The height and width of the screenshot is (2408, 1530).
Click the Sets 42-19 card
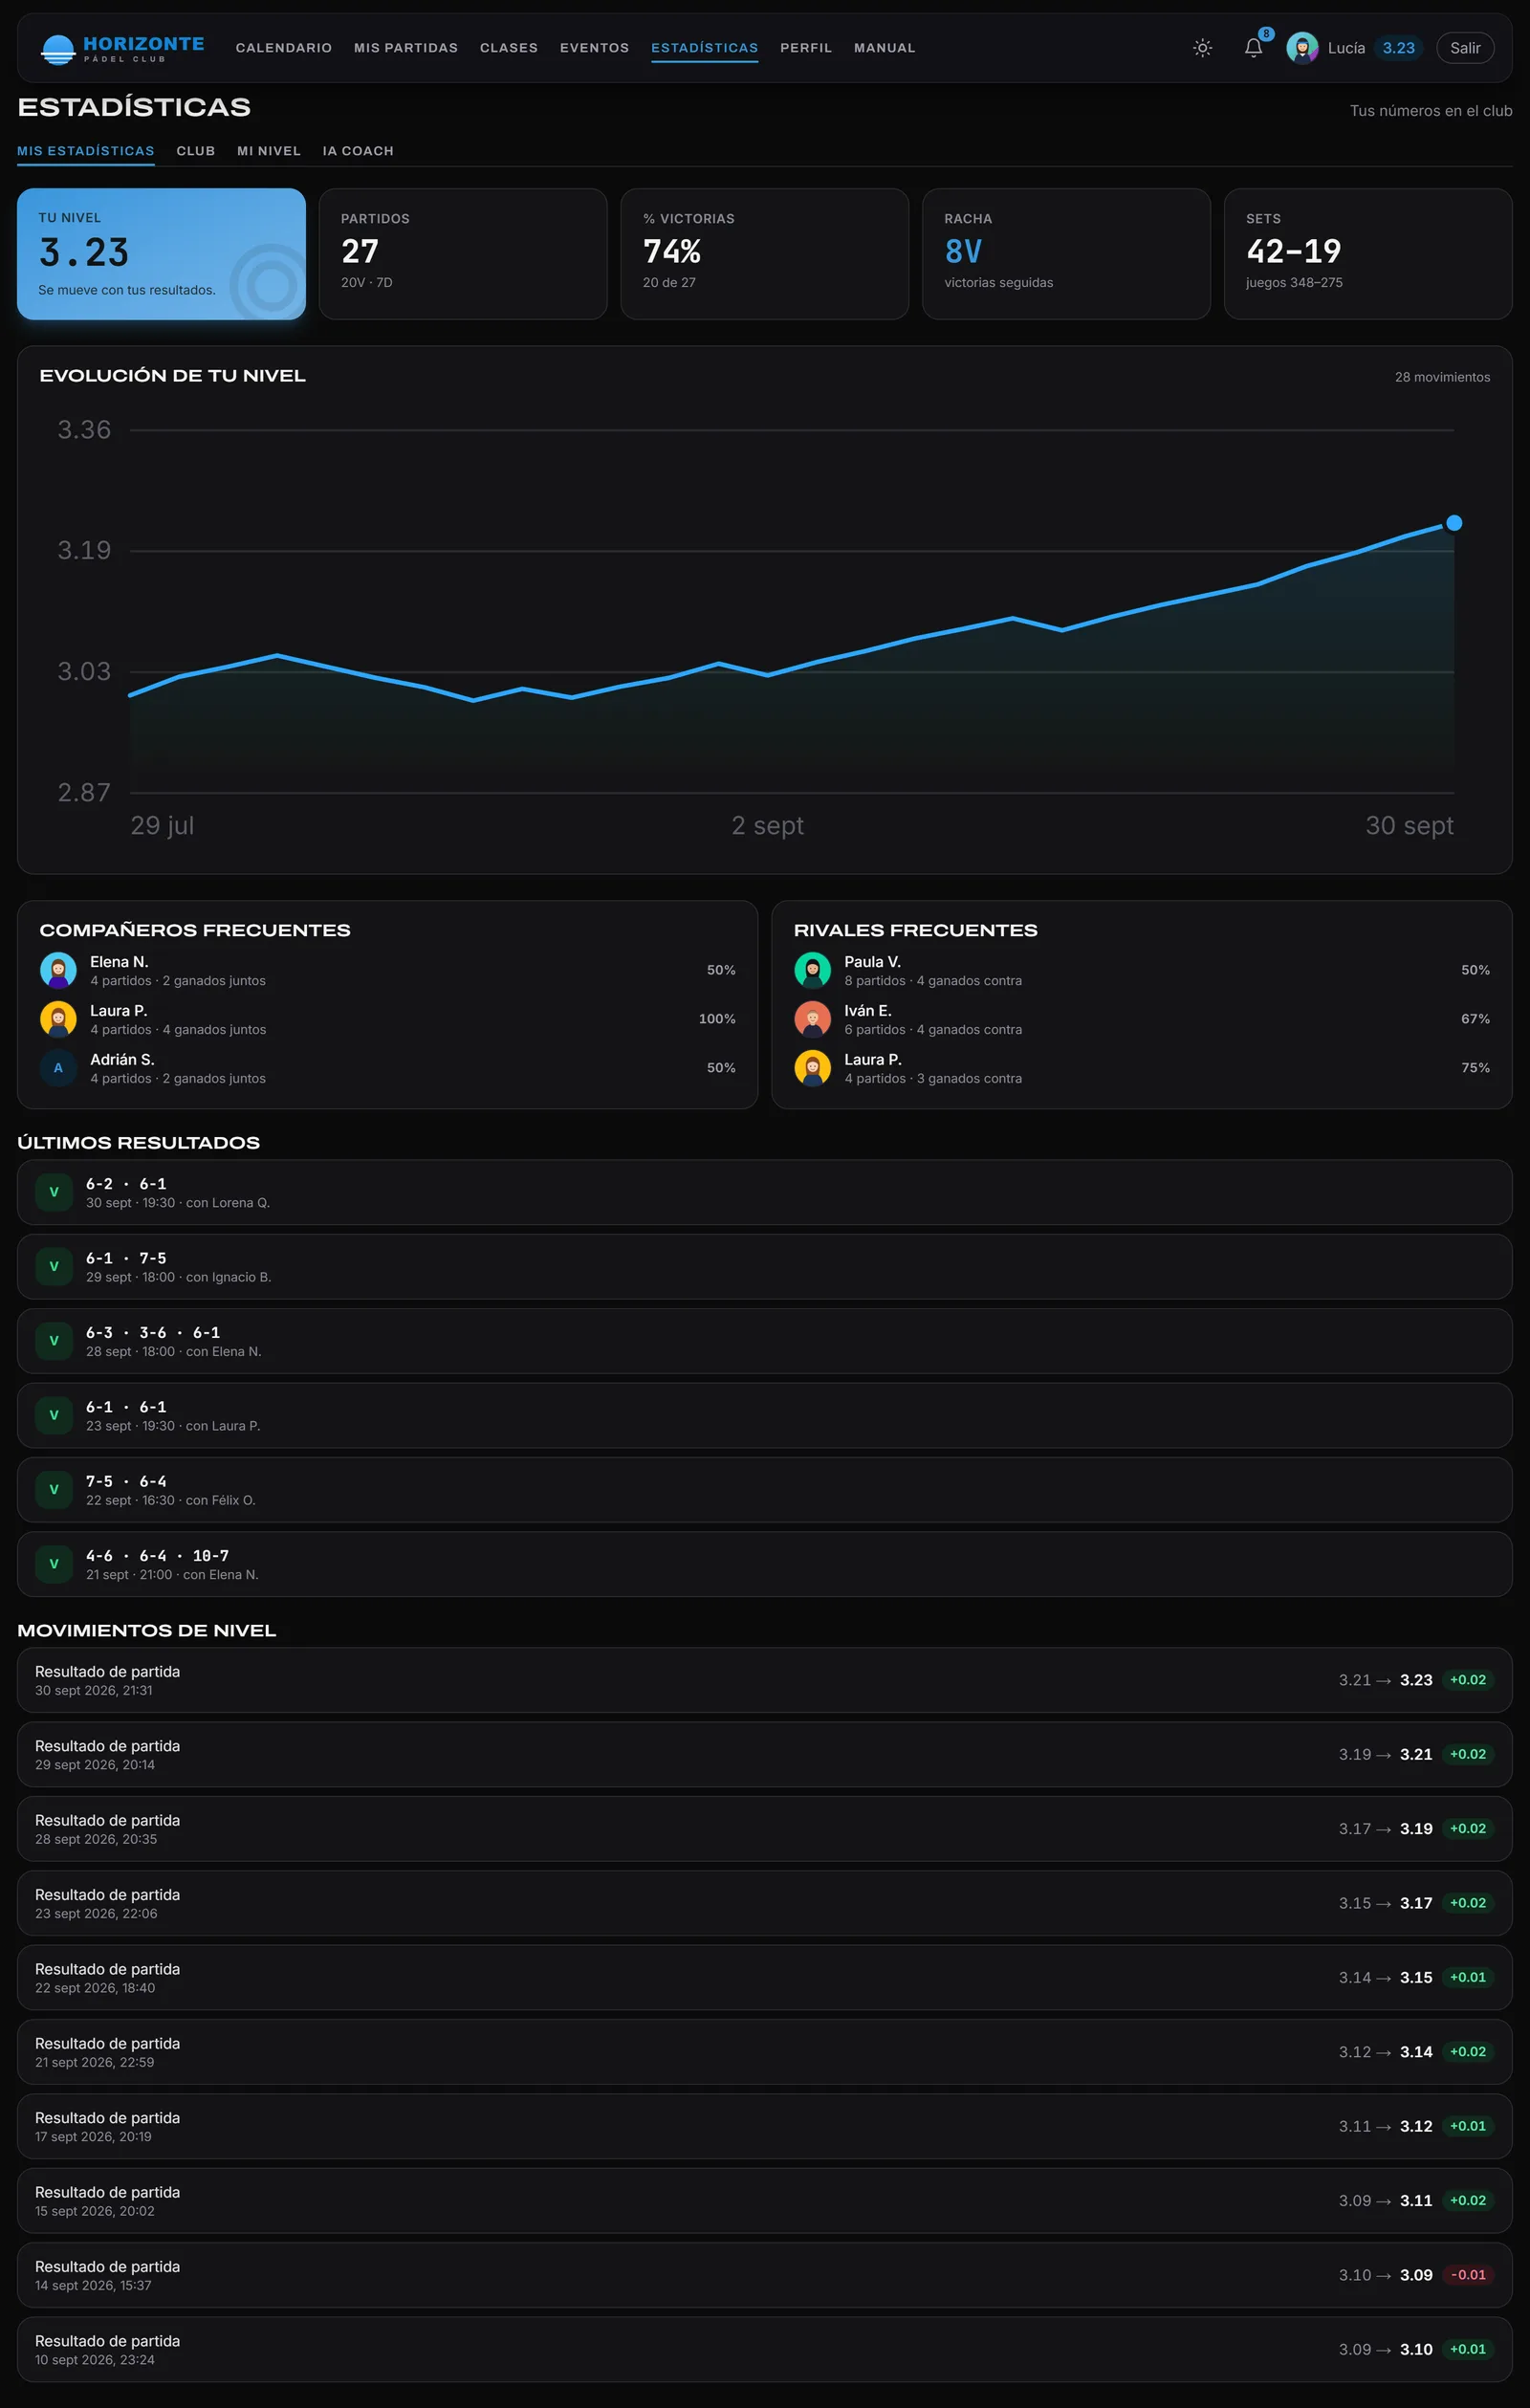tap(1368, 254)
